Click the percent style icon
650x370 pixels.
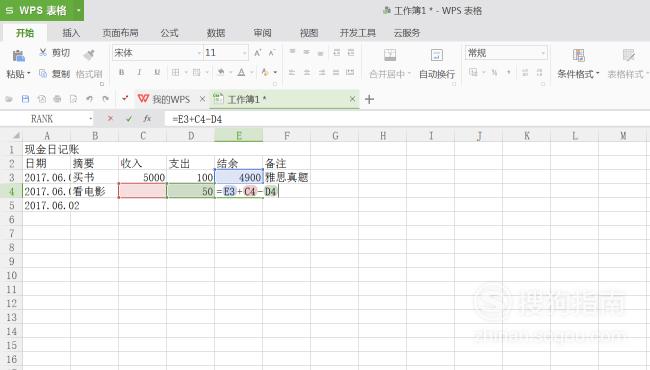tap(494, 73)
